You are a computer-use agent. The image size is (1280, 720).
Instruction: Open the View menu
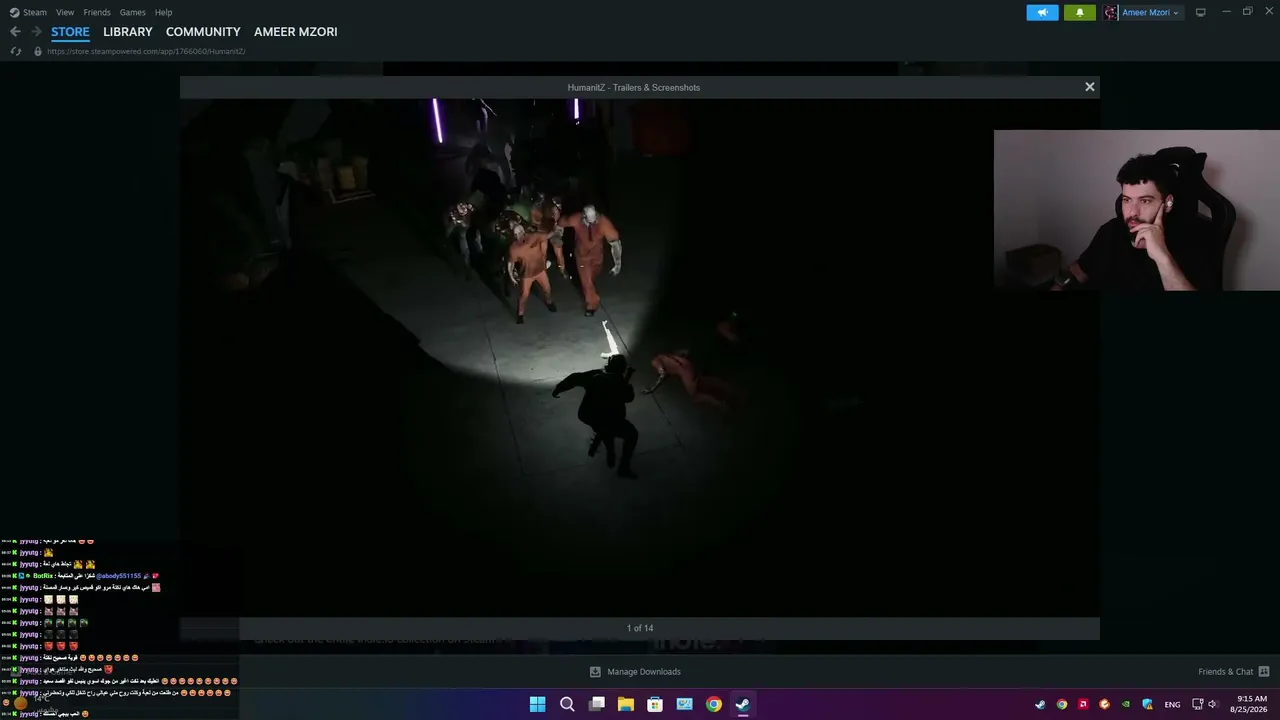pyautogui.click(x=65, y=12)
